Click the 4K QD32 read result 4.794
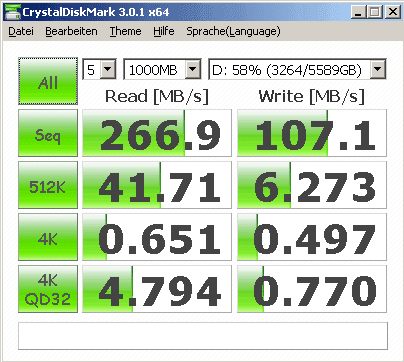This screenshot has width=404, height=362. click(x=157, y=289)
